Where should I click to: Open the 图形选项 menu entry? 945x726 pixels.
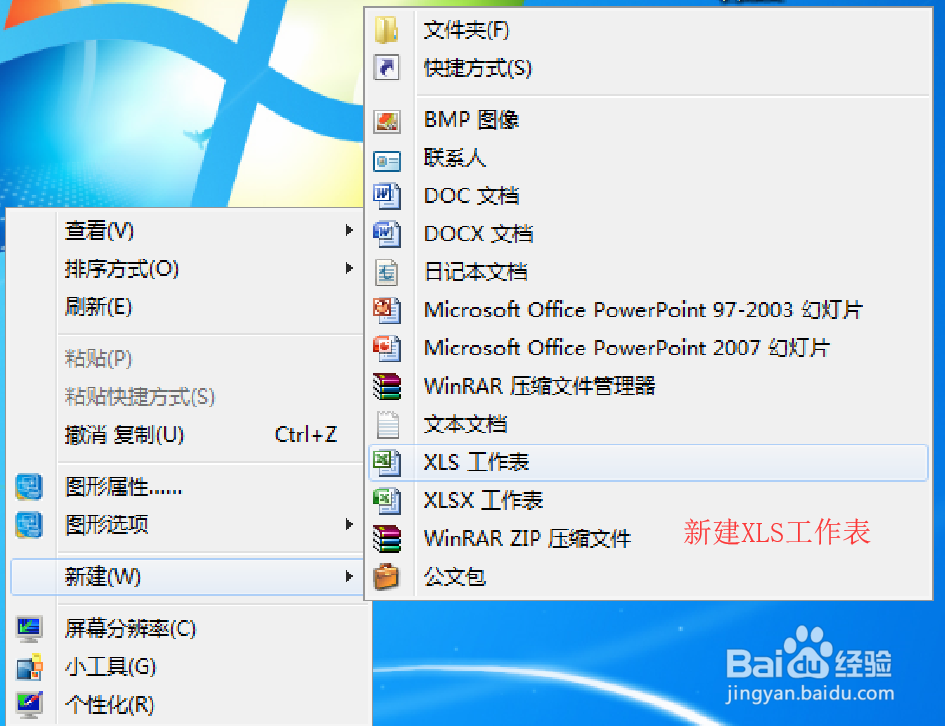pyautogui.click(x=186, y=525)
